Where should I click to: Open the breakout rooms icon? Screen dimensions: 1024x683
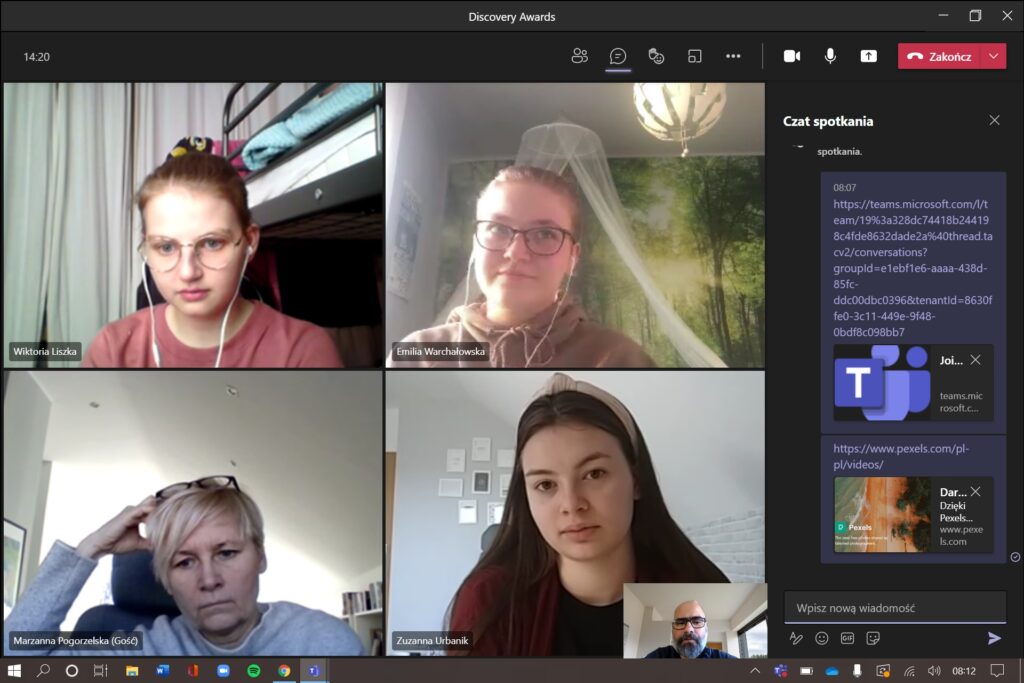click(x=695, y=56)
